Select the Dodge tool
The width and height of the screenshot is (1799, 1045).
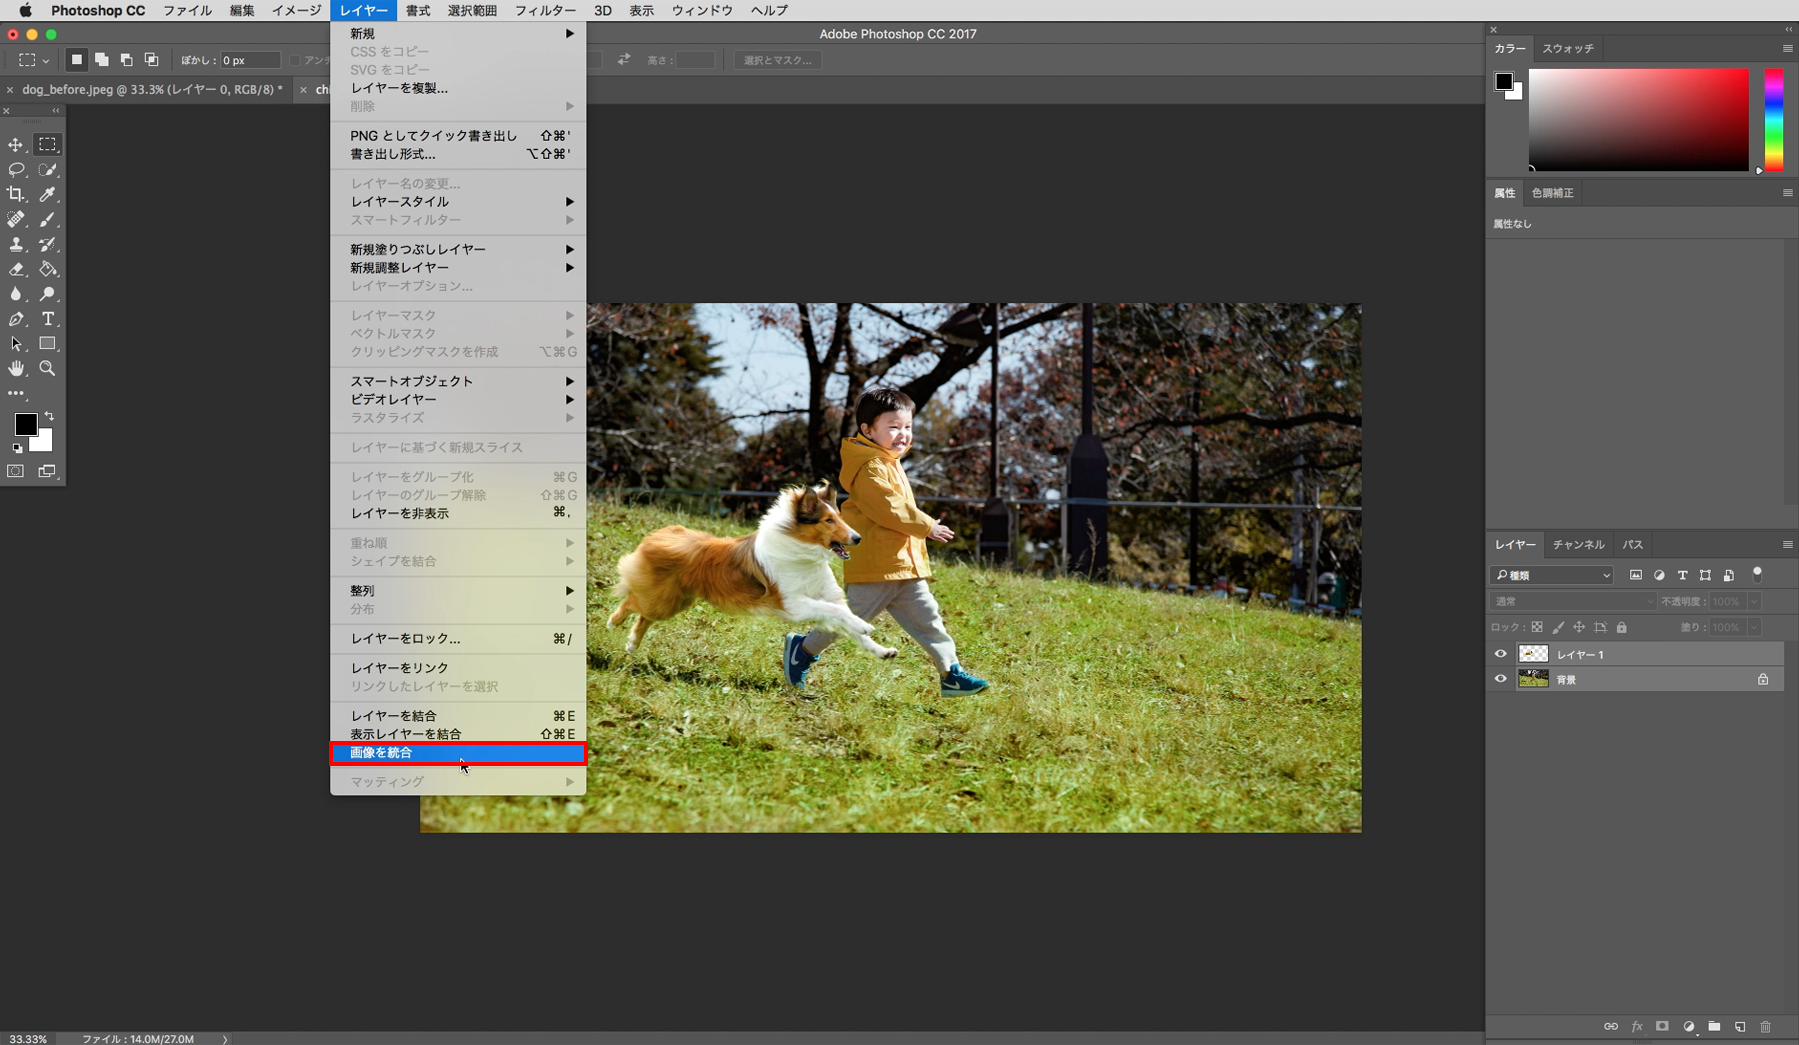click(x=47, y=294)
